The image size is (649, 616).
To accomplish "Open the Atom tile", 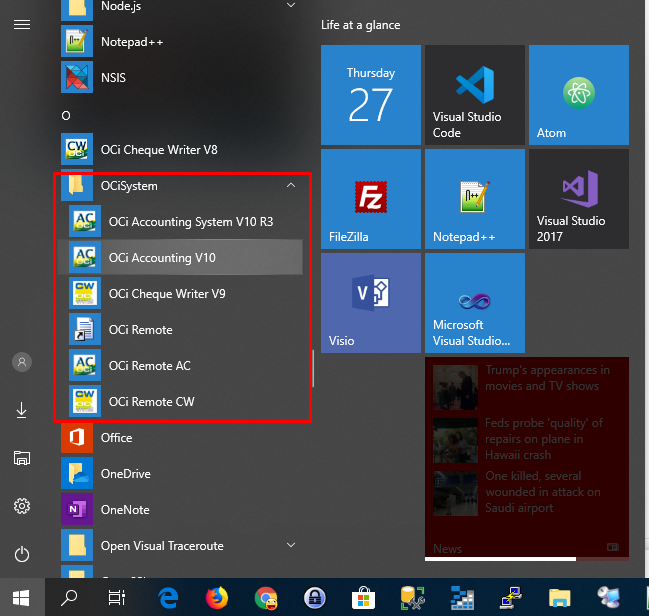I will pos(579,95).
